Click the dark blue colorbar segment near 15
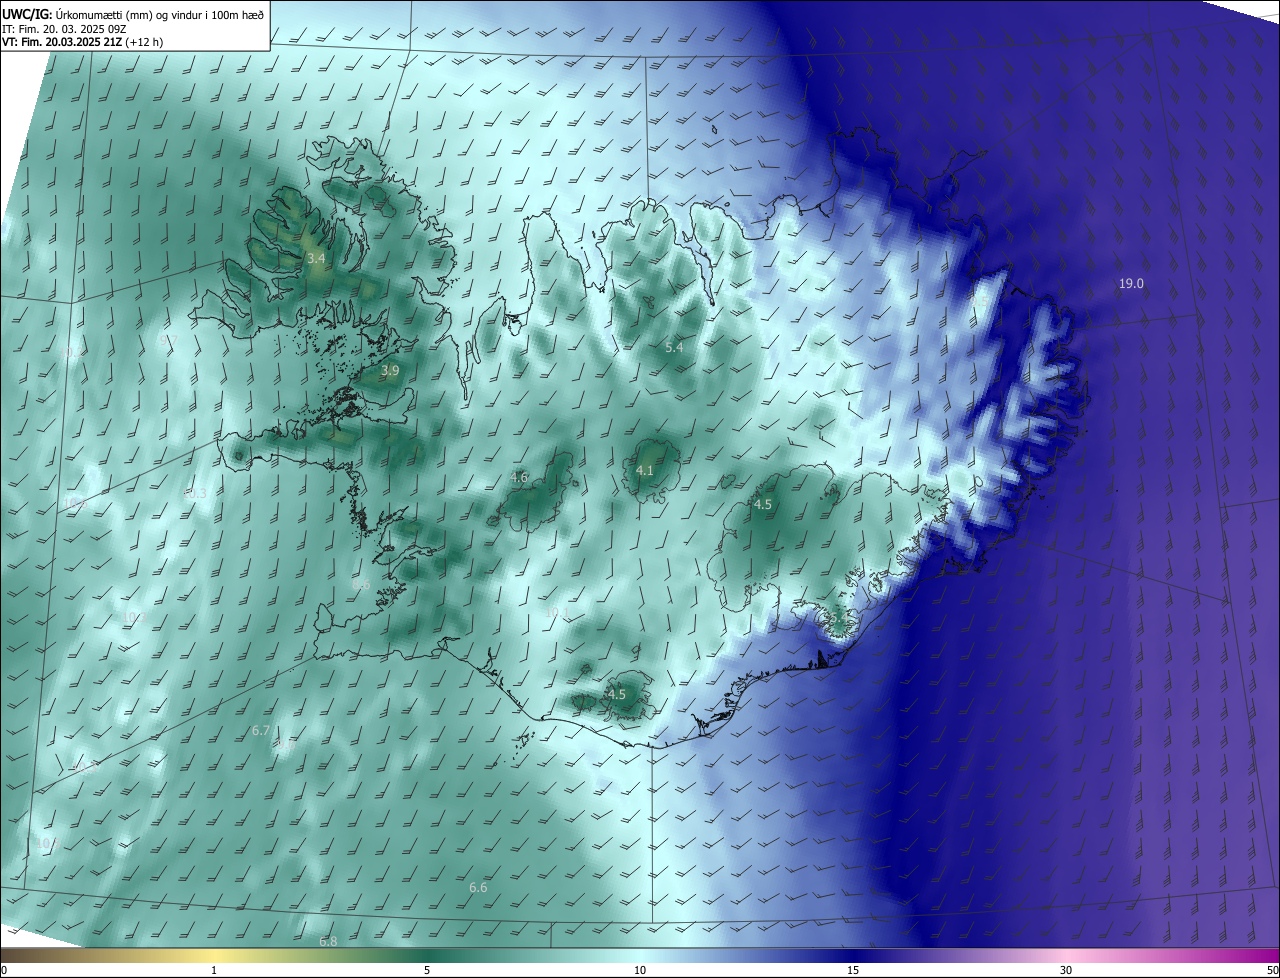1280x978 pixels. 853,956
